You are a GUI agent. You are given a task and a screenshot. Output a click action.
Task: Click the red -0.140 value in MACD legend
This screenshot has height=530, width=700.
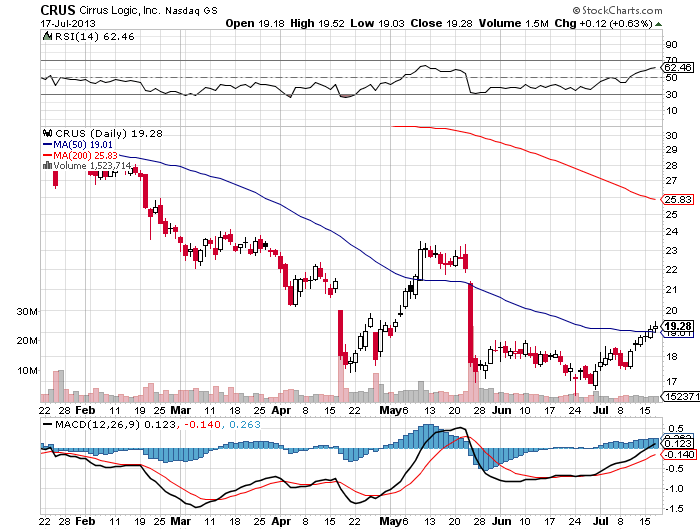click(x=203, y=424)
